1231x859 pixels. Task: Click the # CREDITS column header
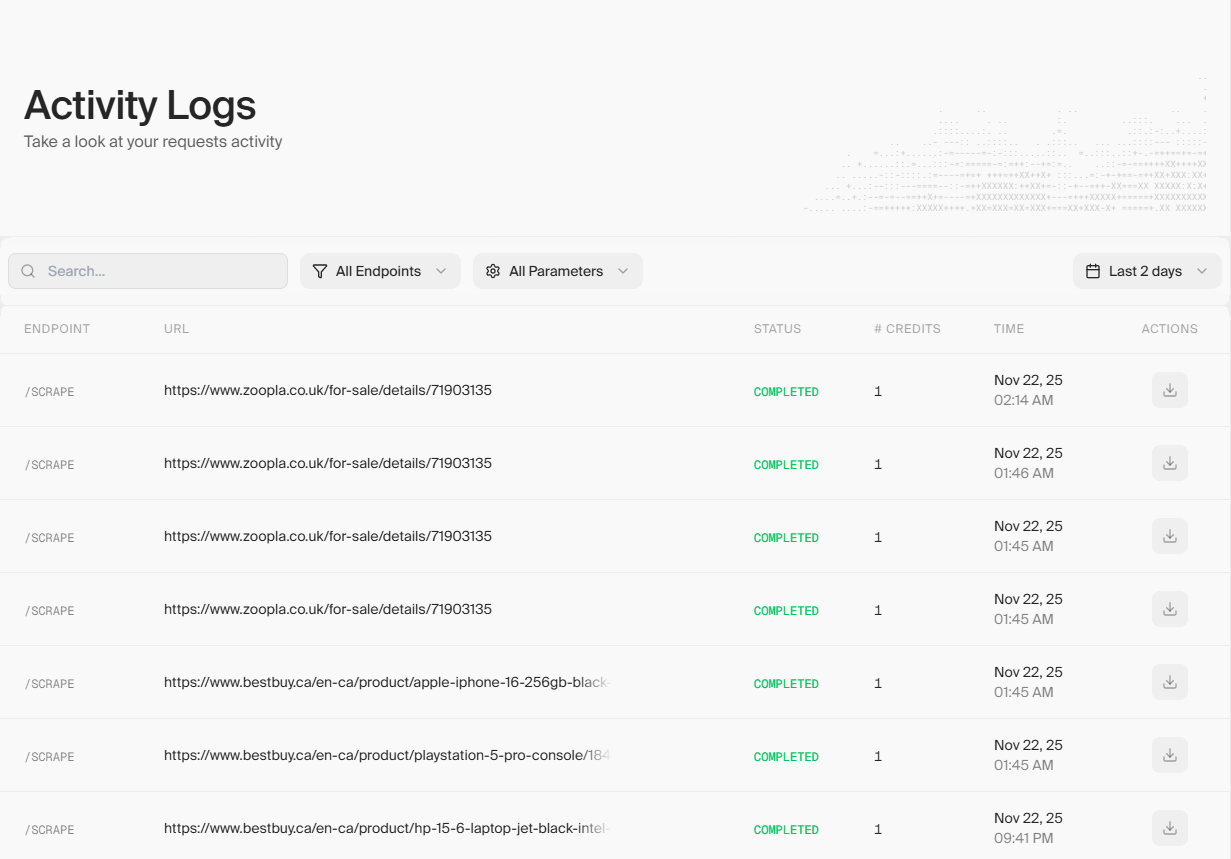pos(906,328)
